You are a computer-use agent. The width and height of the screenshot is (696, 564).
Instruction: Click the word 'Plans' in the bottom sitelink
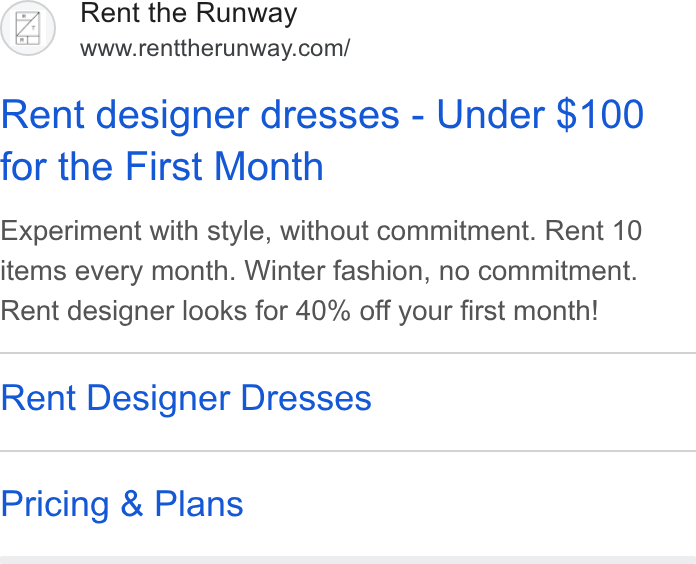(x=199, y=504)
